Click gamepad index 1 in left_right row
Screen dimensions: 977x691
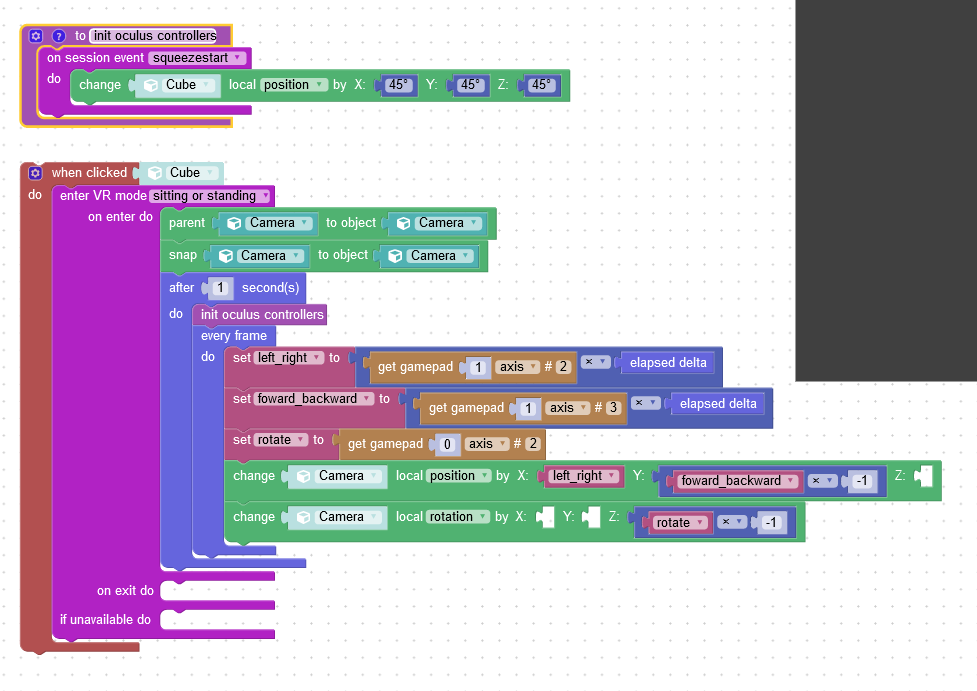click(479, 367)
